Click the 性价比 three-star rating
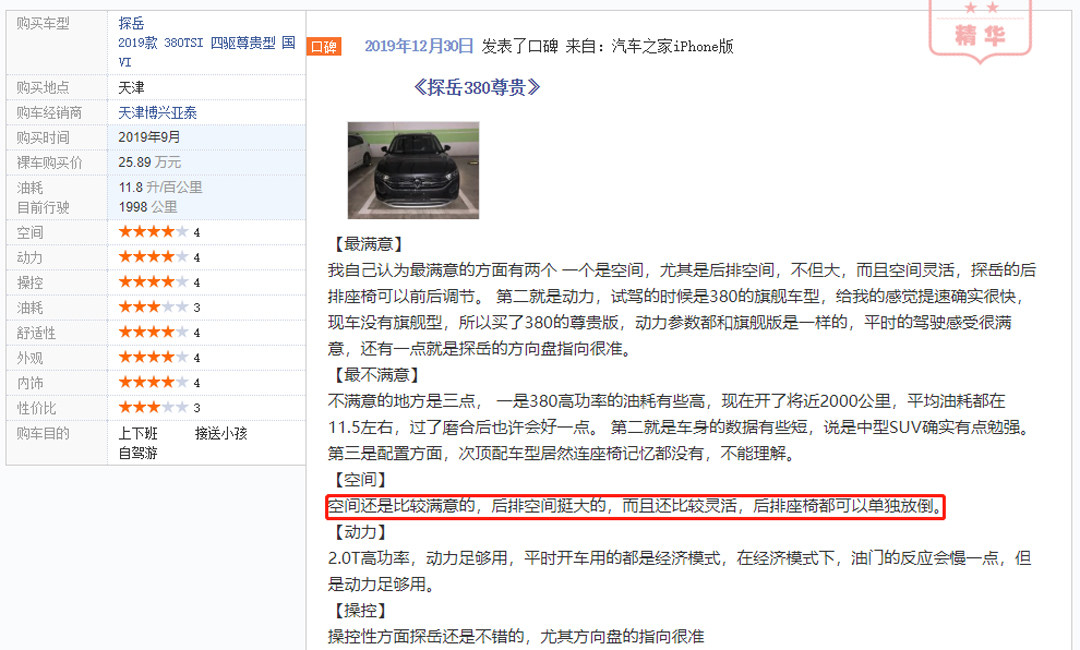 tap(153, 407)
